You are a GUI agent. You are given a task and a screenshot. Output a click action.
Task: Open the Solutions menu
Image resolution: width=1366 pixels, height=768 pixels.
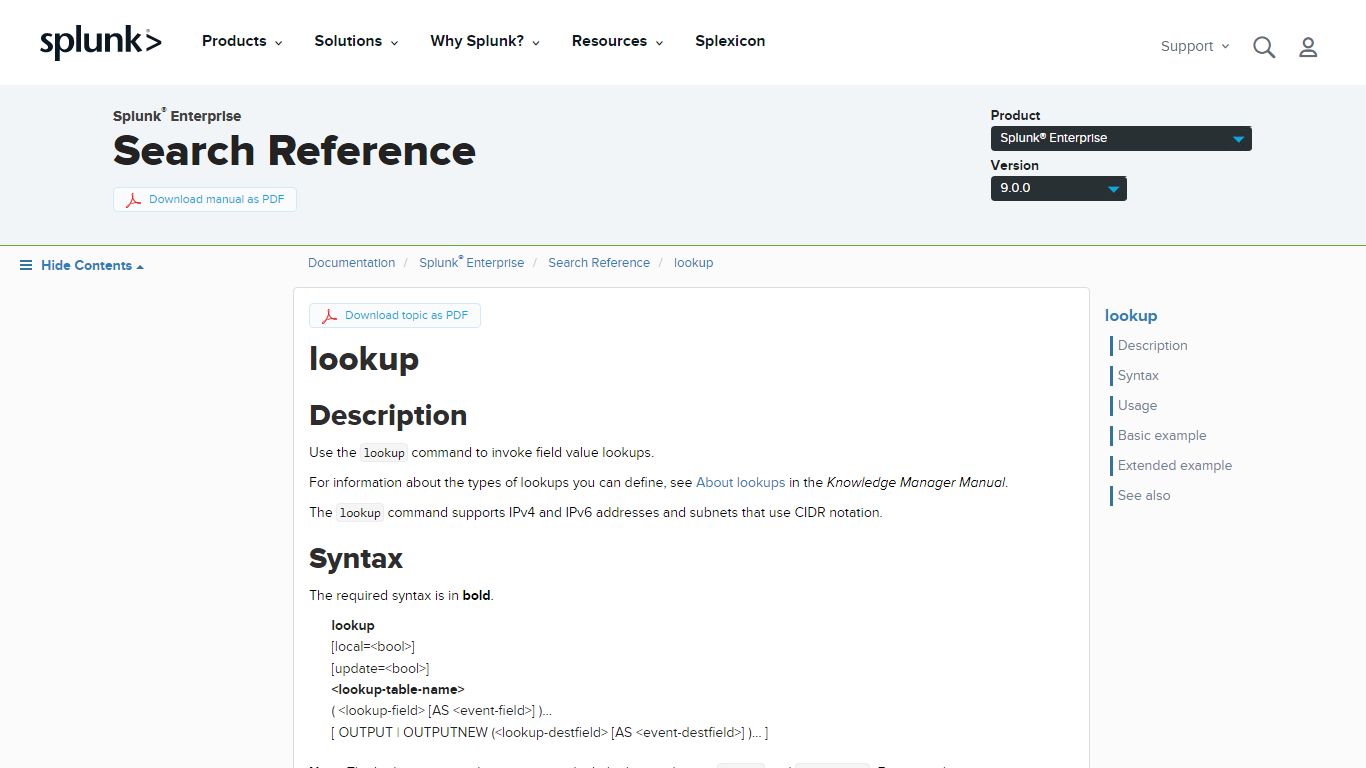356,41
